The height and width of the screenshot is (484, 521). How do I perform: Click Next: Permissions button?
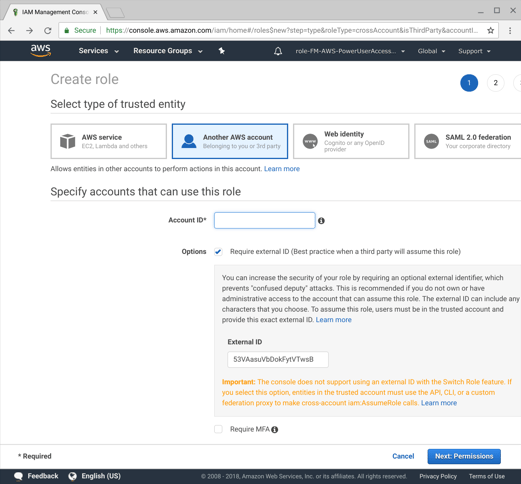[x=464, y=456]
